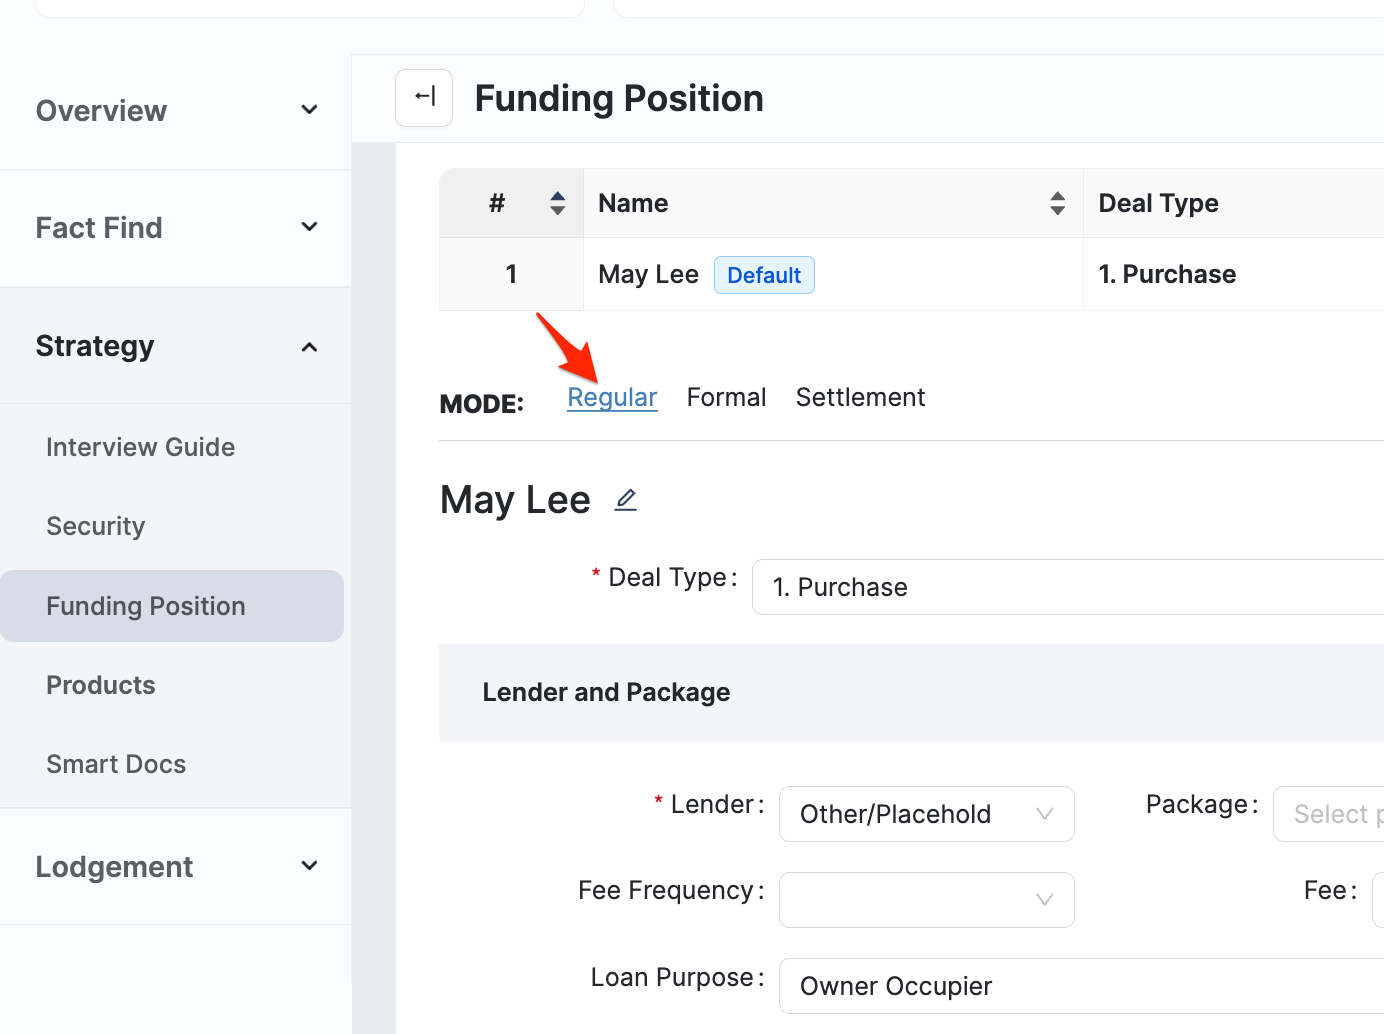Image resolution: width=1384 pixels, height=1034 pixels.
Task: Switch to Regular mode
Action: (612, 398)
